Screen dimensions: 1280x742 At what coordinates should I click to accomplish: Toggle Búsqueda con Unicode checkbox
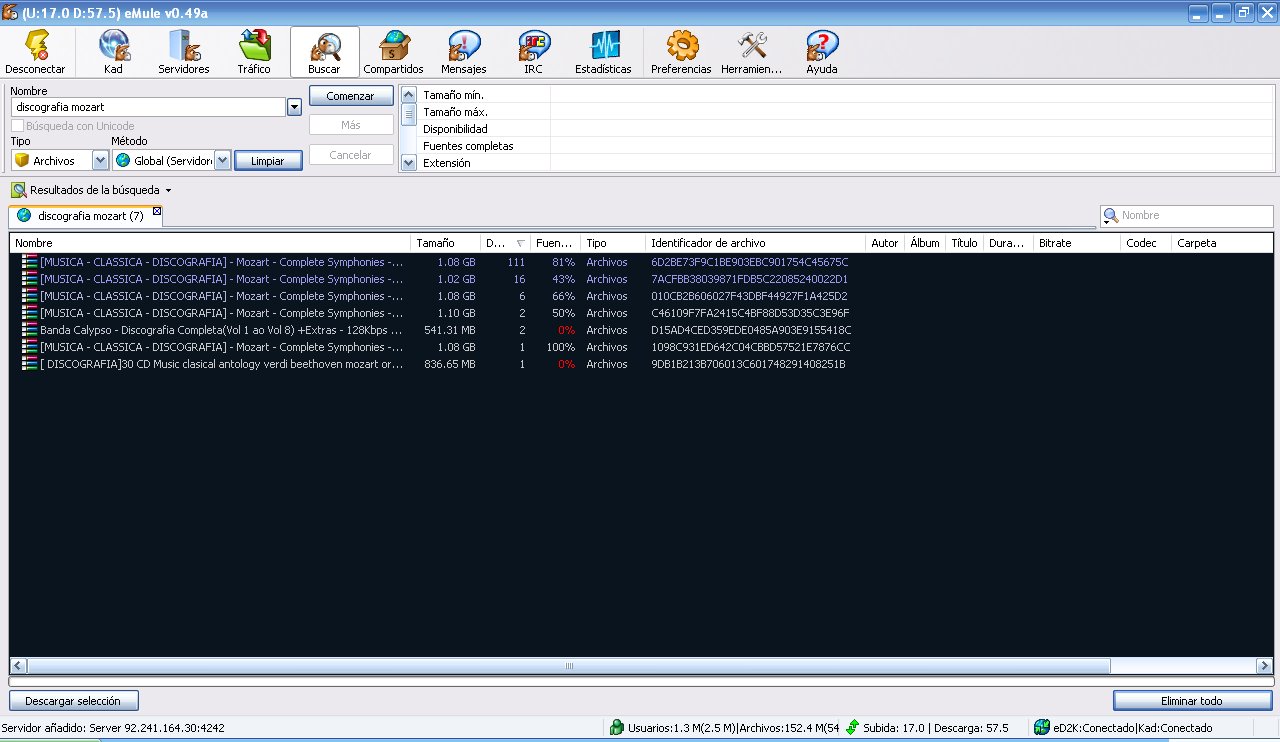tap(17, 126)
